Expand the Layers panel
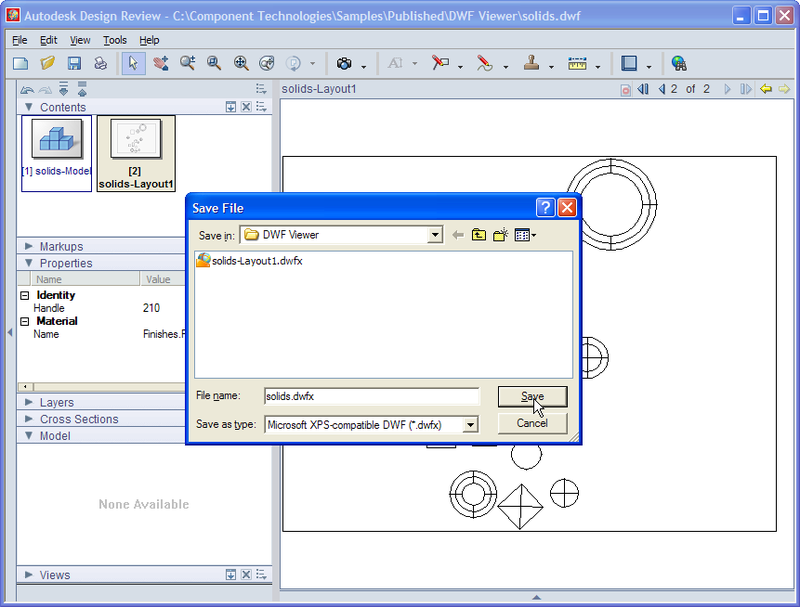This screenshot has width=800, height=607. point(28,403)
